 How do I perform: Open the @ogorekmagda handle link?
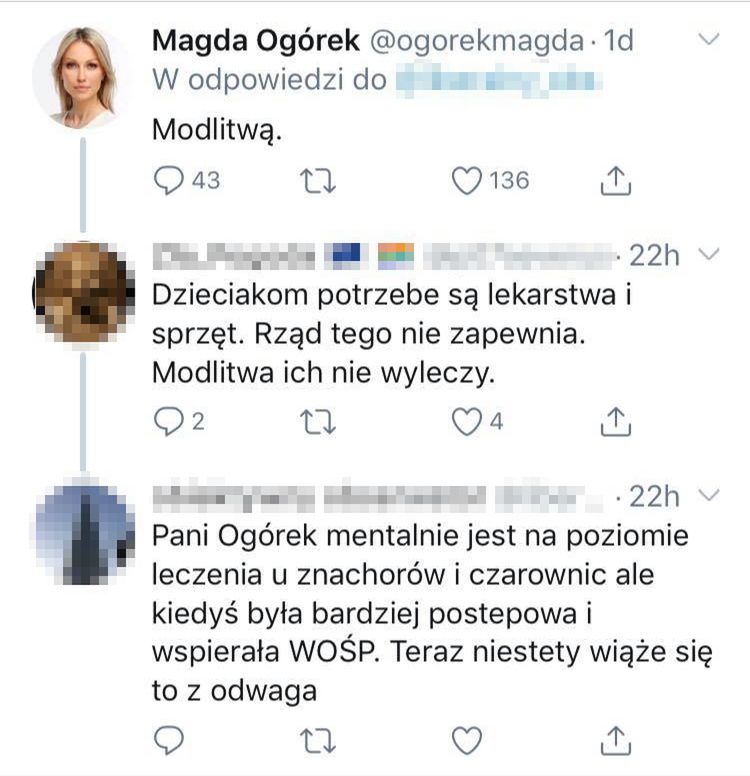(478, 41)
